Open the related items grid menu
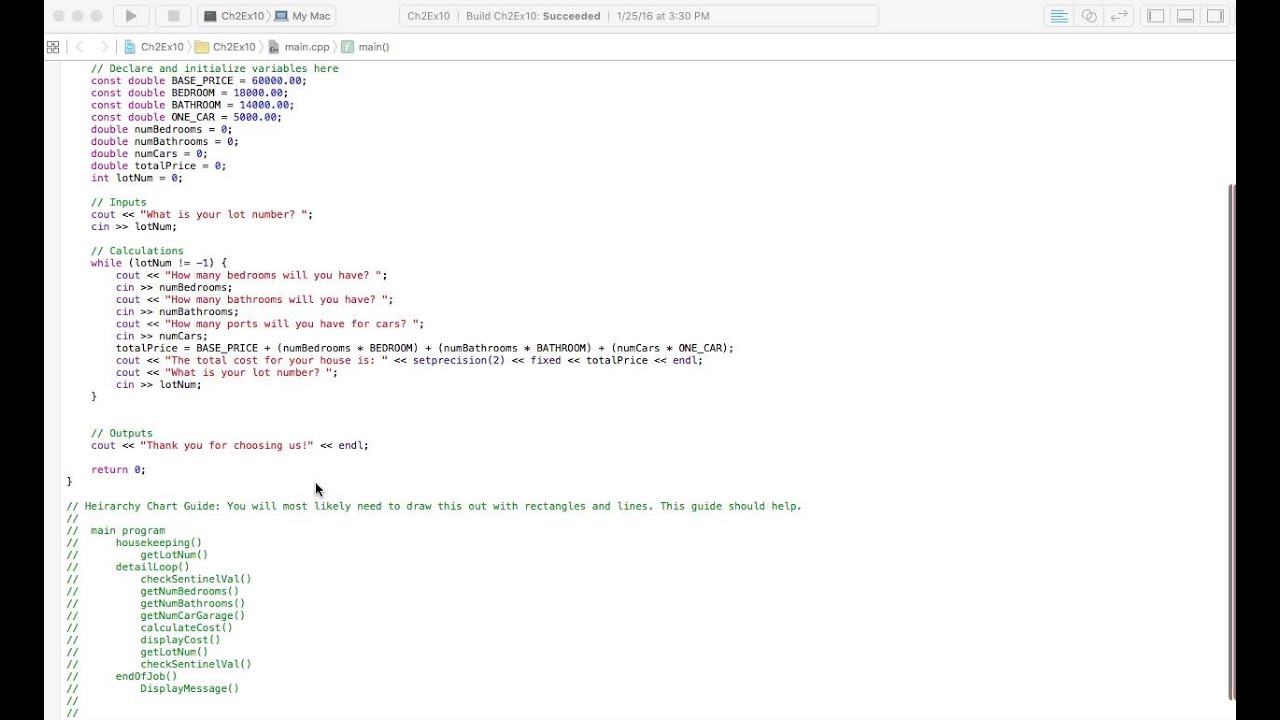 tap(53, 47)
